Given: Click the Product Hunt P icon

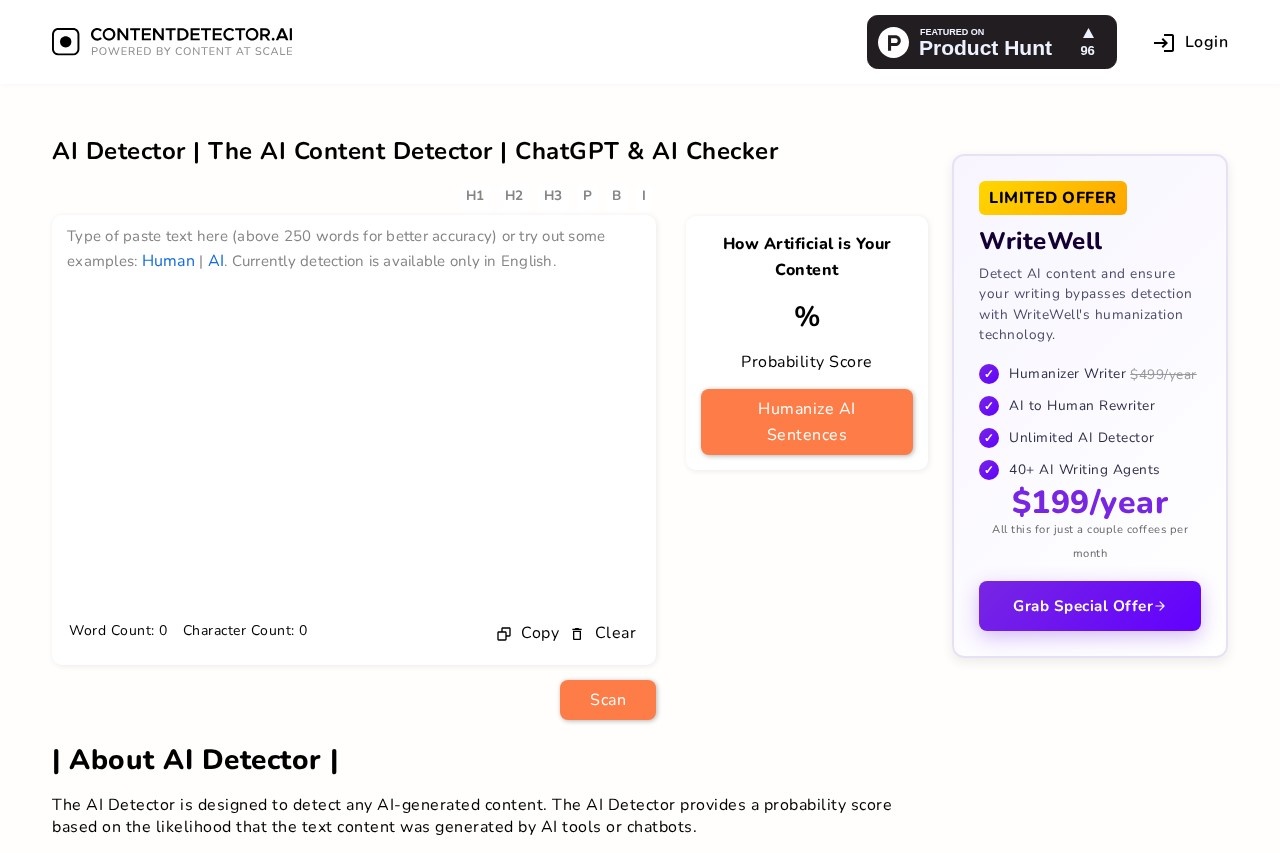Looking at the screenshot, I should (x=893, y=42).
